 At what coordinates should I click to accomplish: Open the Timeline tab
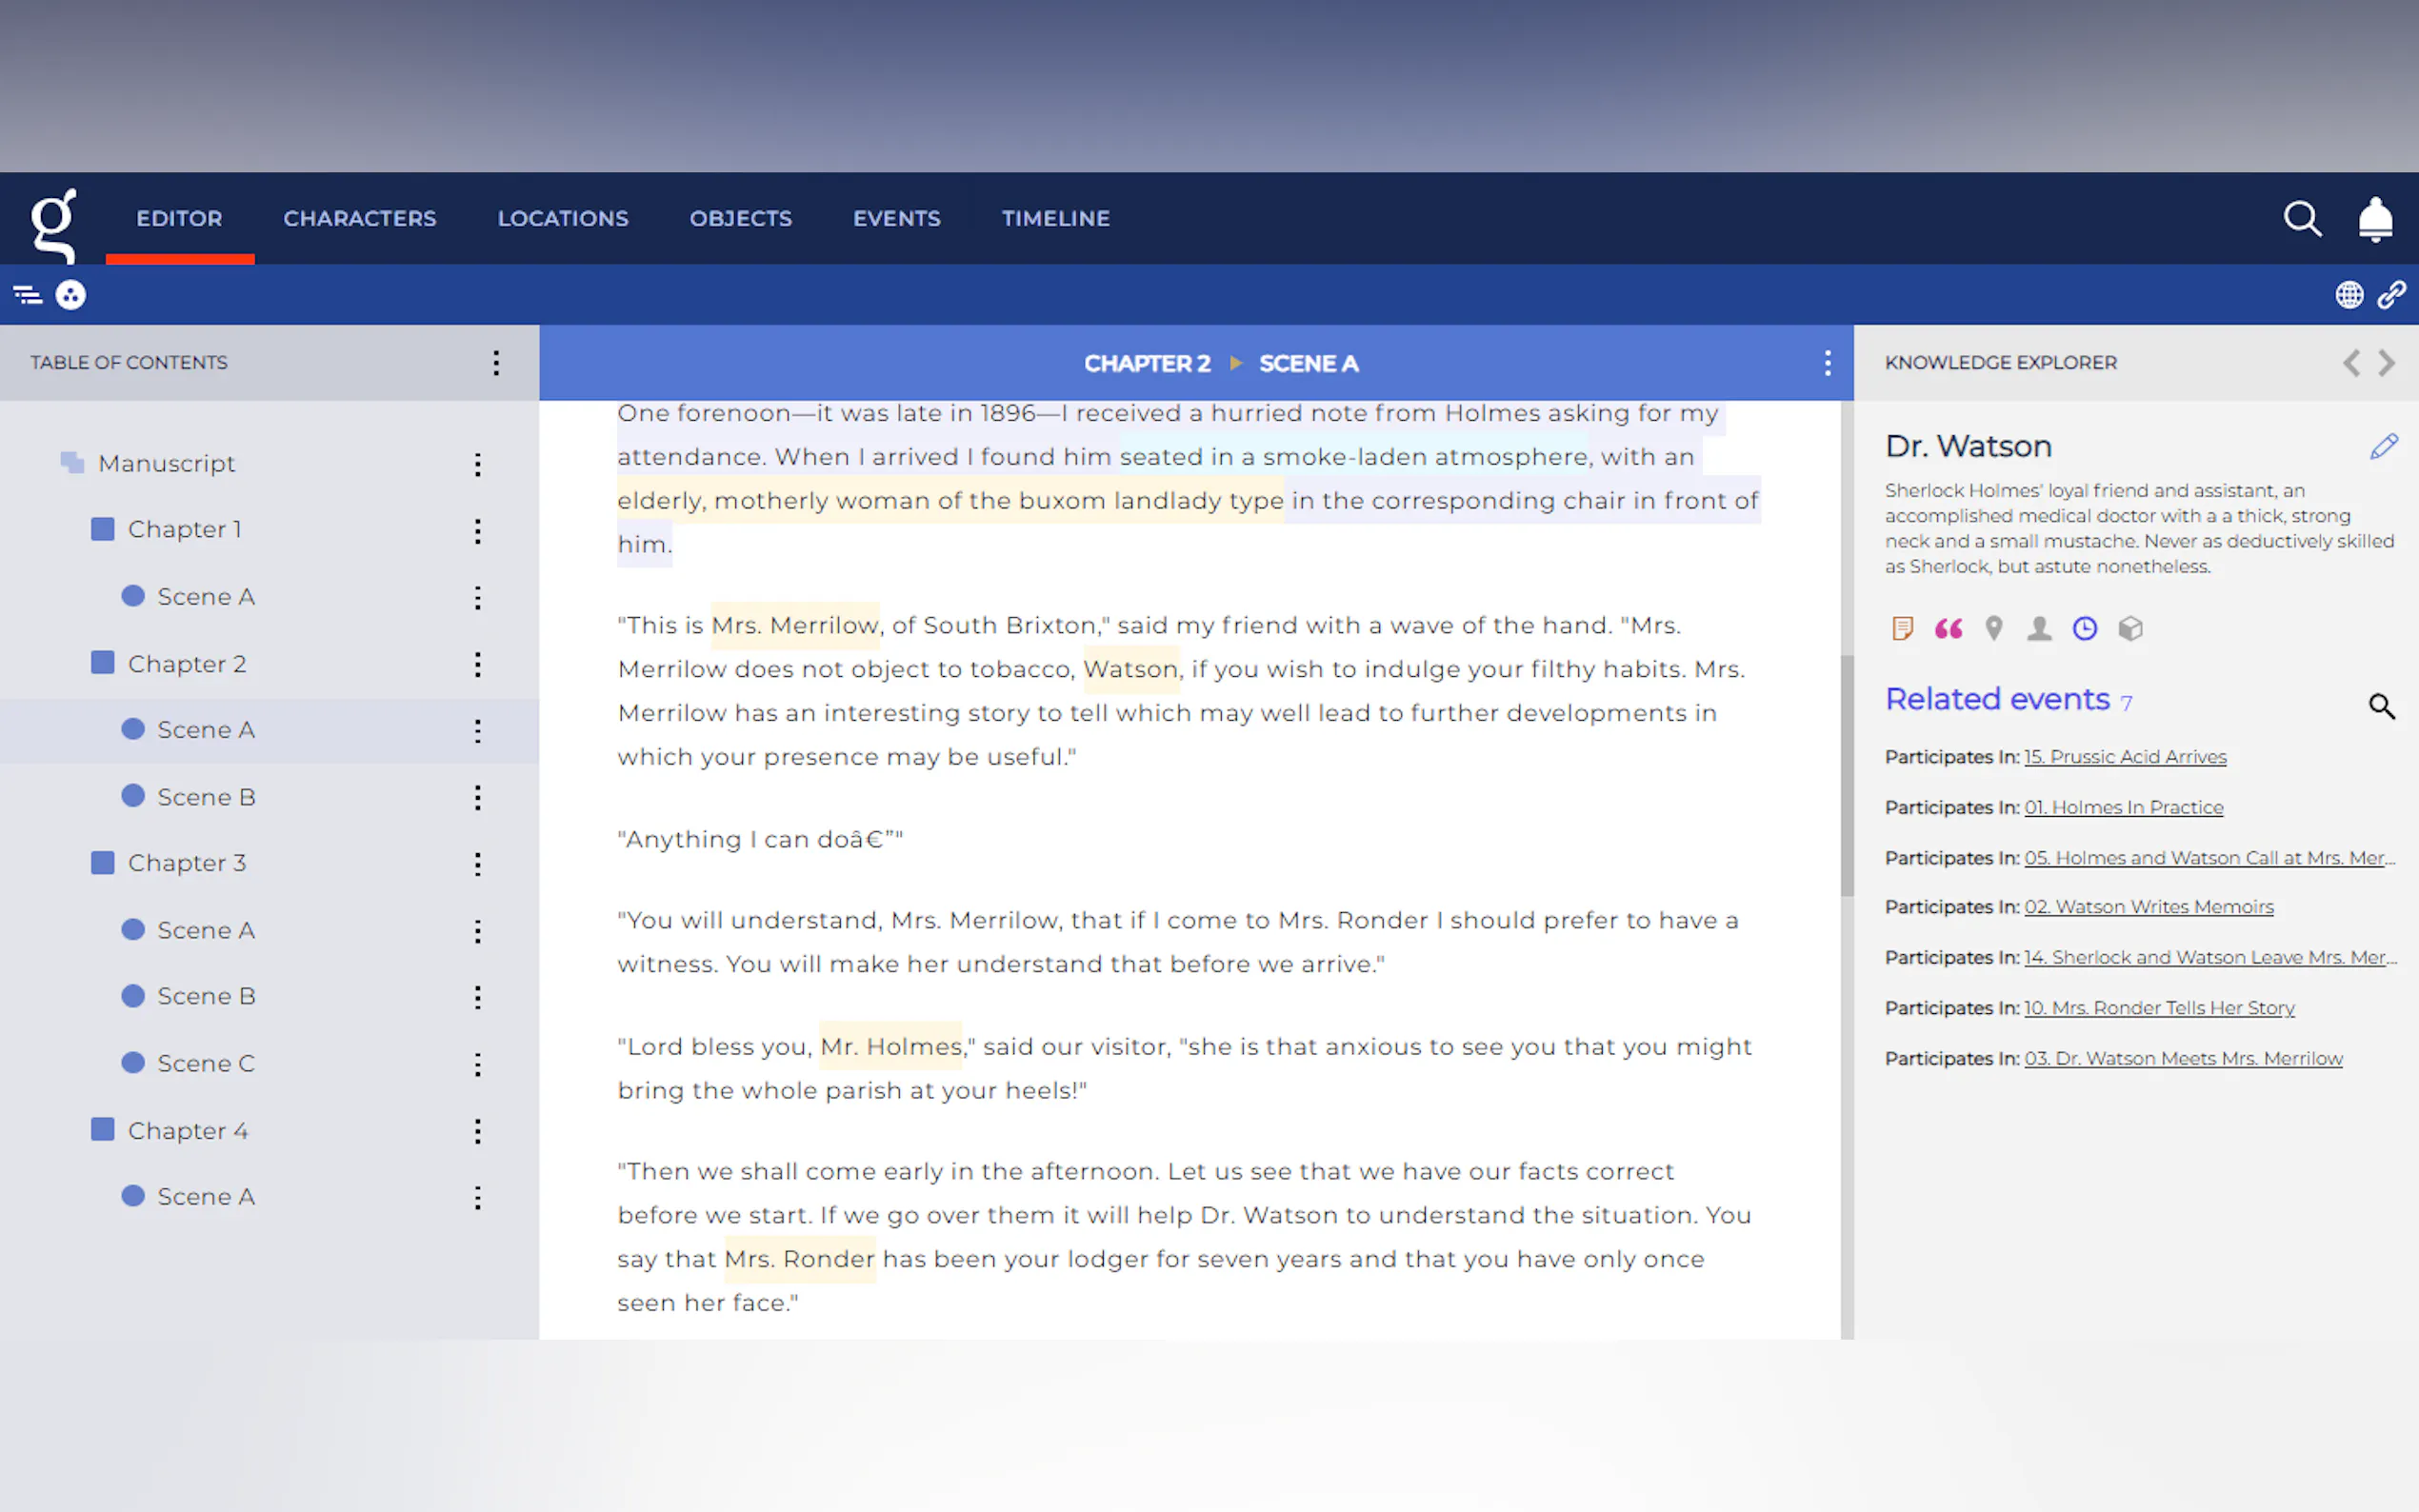1056,219
